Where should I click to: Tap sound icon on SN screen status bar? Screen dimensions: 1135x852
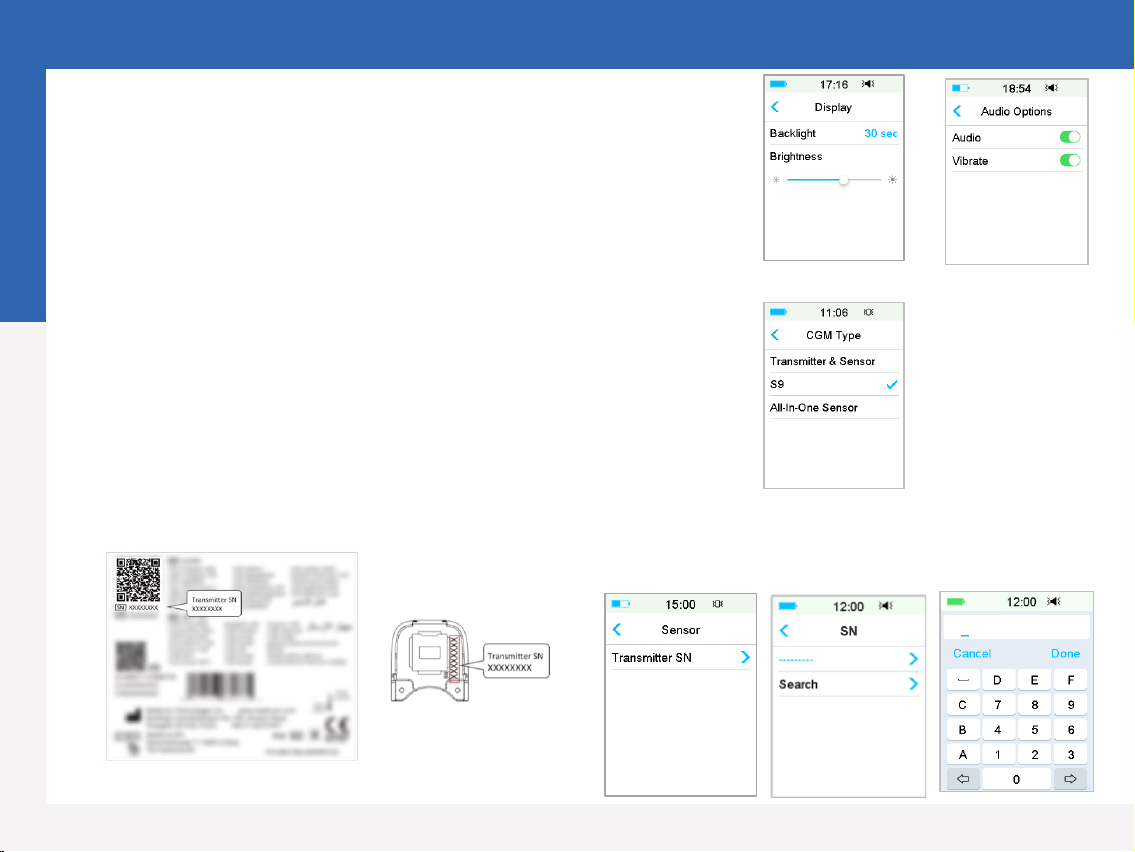click(x=886, y=606)
